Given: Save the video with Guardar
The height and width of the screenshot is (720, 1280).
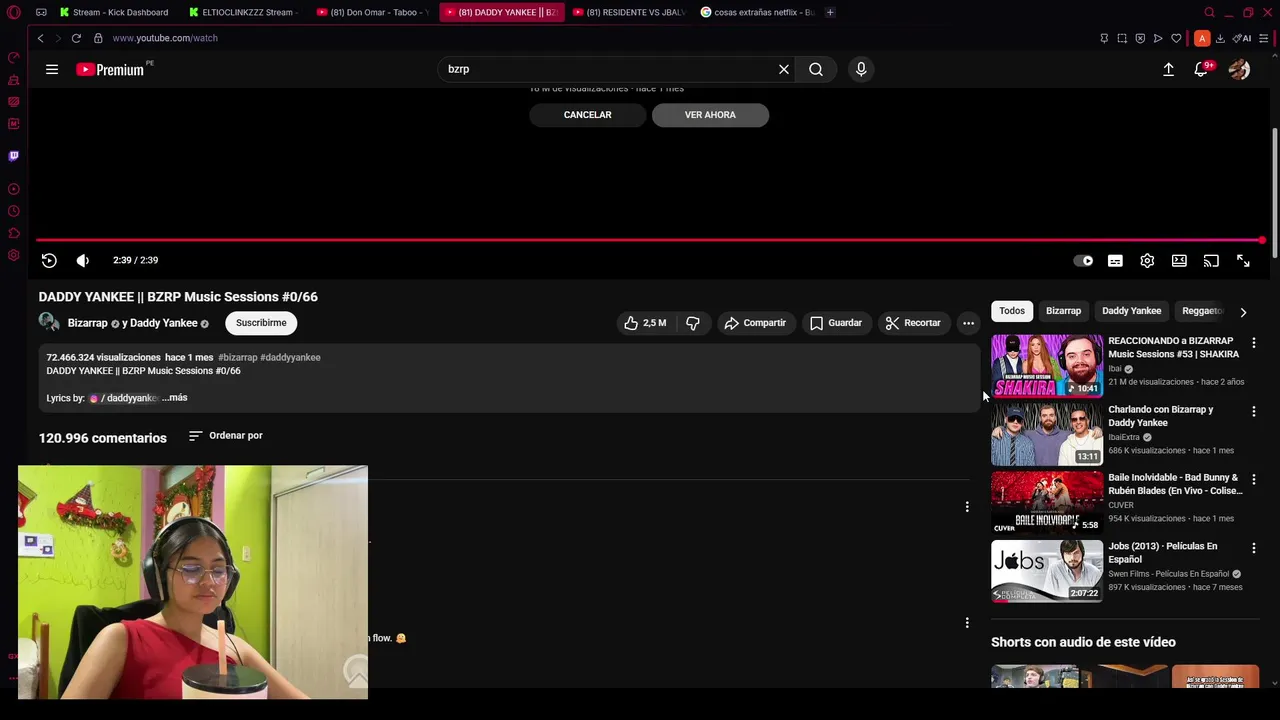Looking at the screenshot, I should coord(835,323).
